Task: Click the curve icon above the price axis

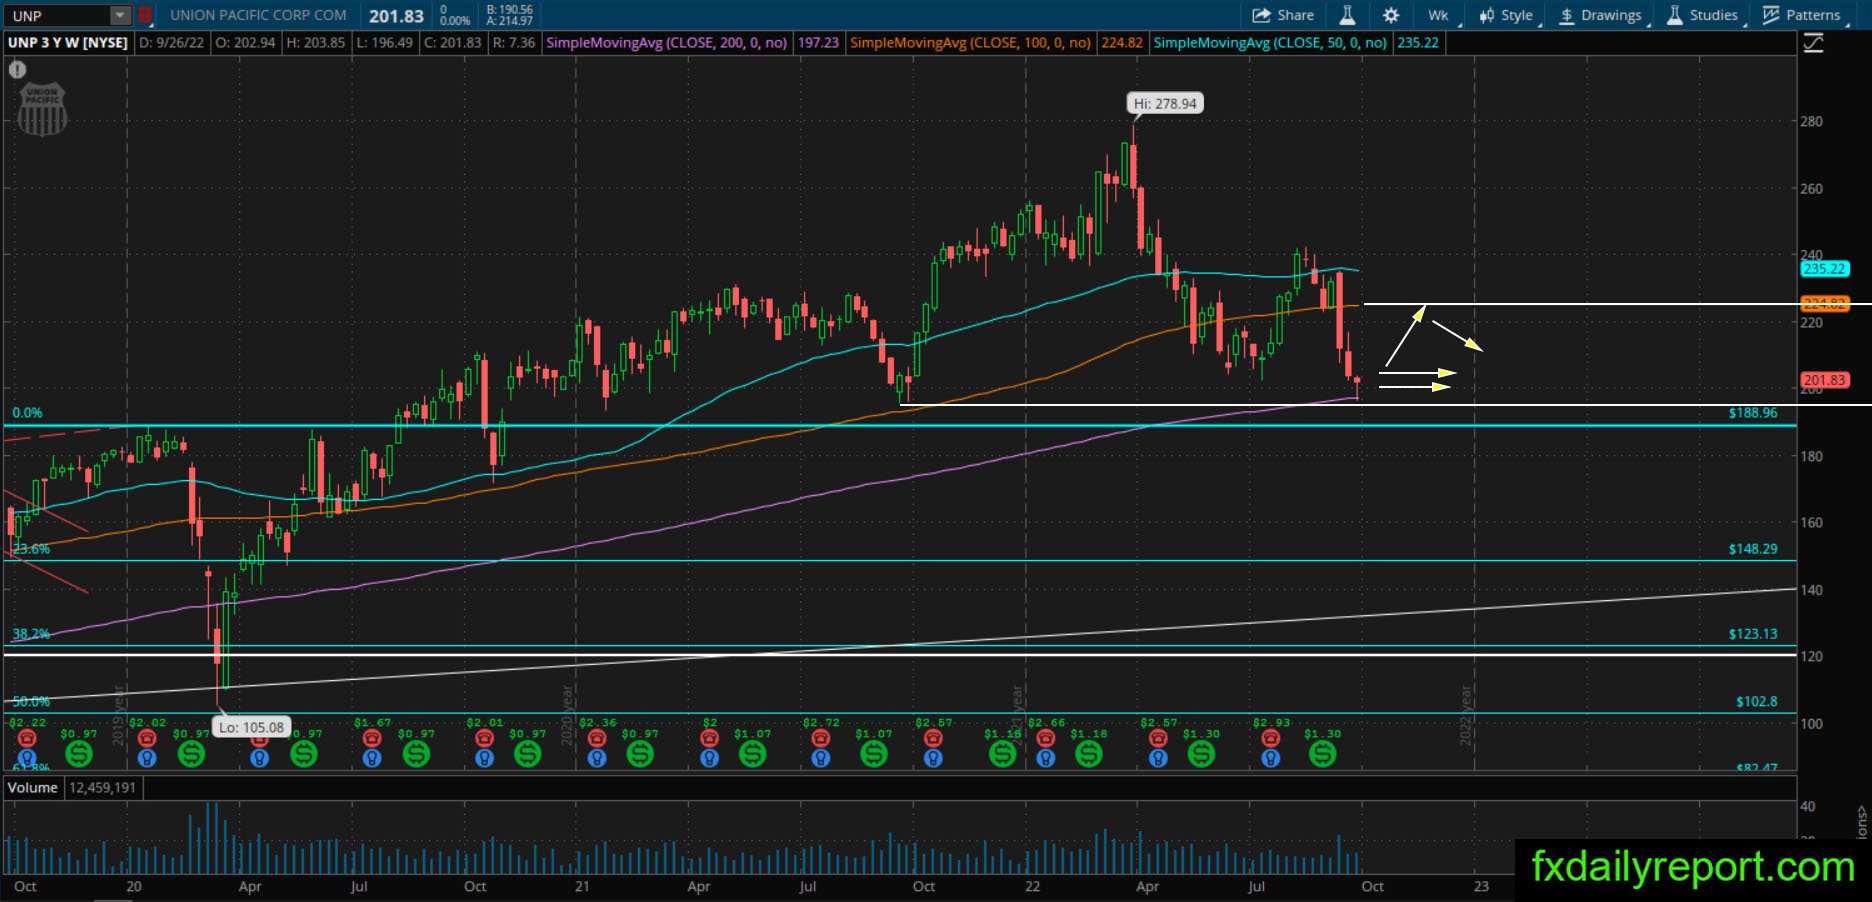Action: click(x=1813, y=43)
